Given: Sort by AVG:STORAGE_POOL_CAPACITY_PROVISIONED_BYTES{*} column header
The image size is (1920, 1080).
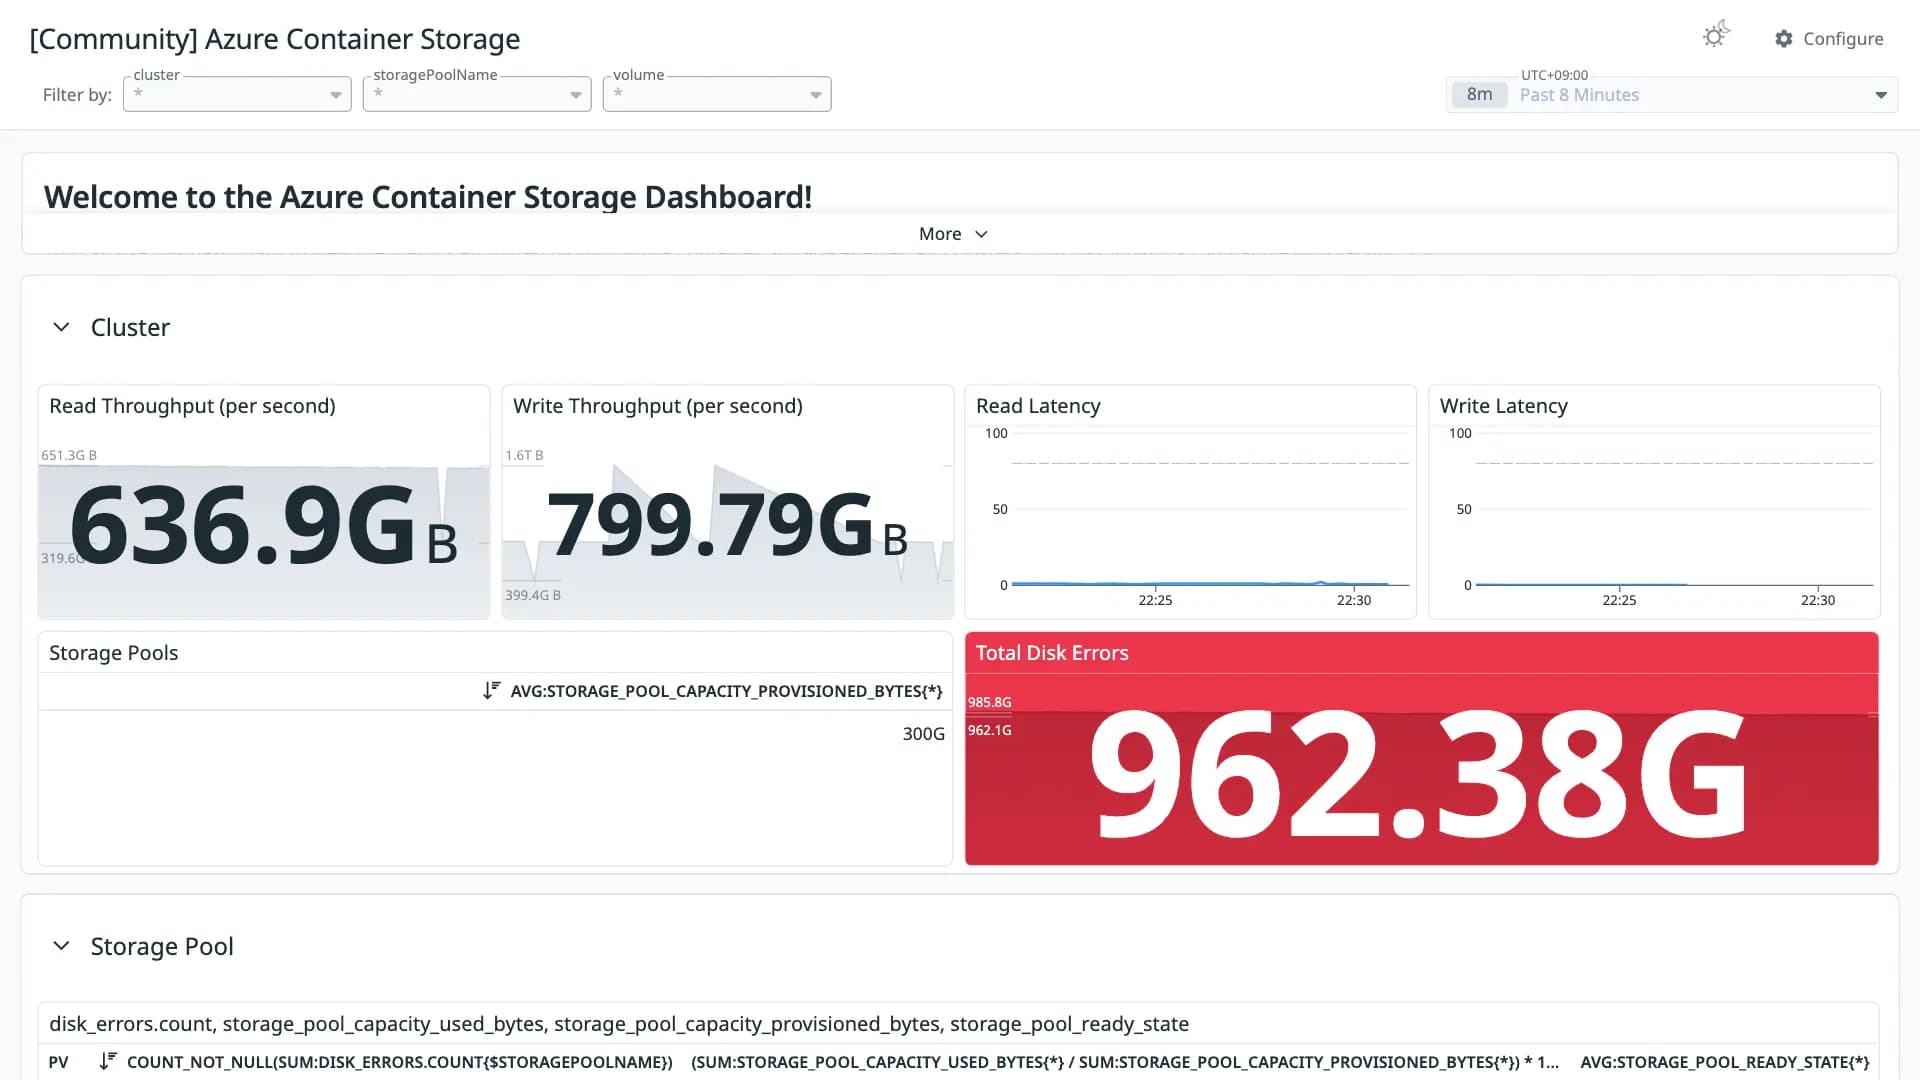Looking at the screenshot, I should coord(726,691).
